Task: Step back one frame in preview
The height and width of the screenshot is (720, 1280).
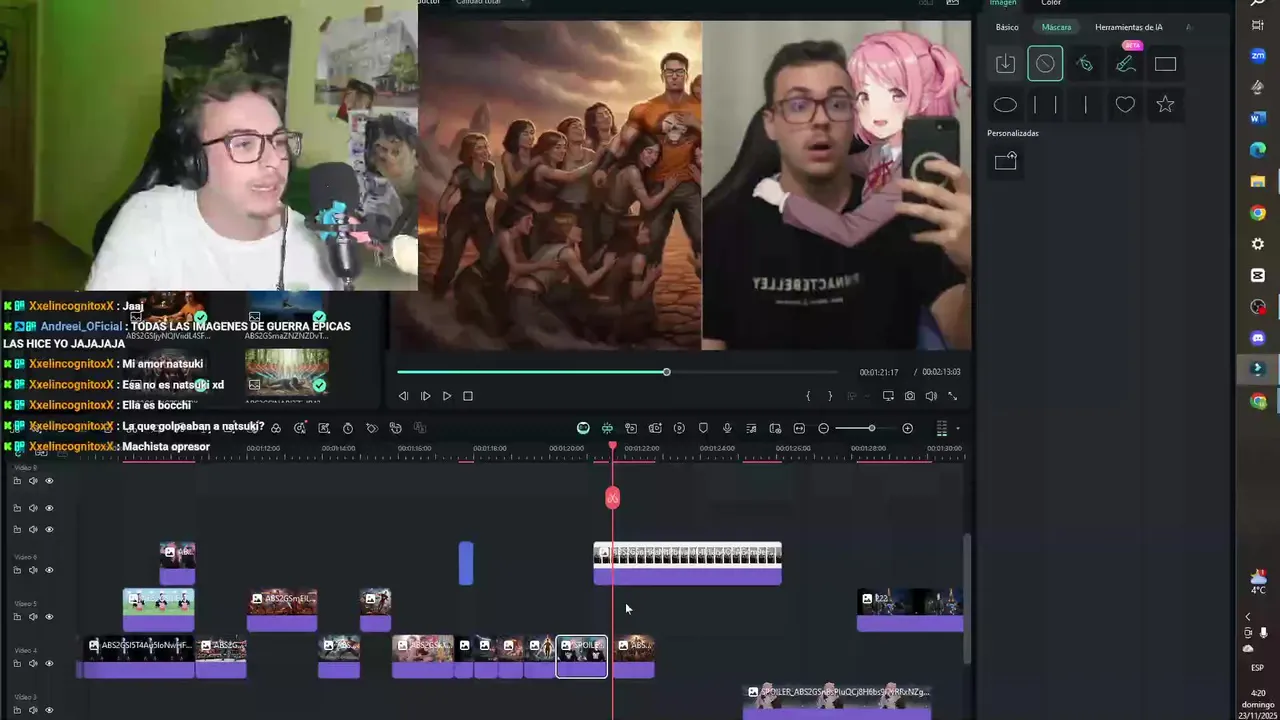Action: (403, 396)
